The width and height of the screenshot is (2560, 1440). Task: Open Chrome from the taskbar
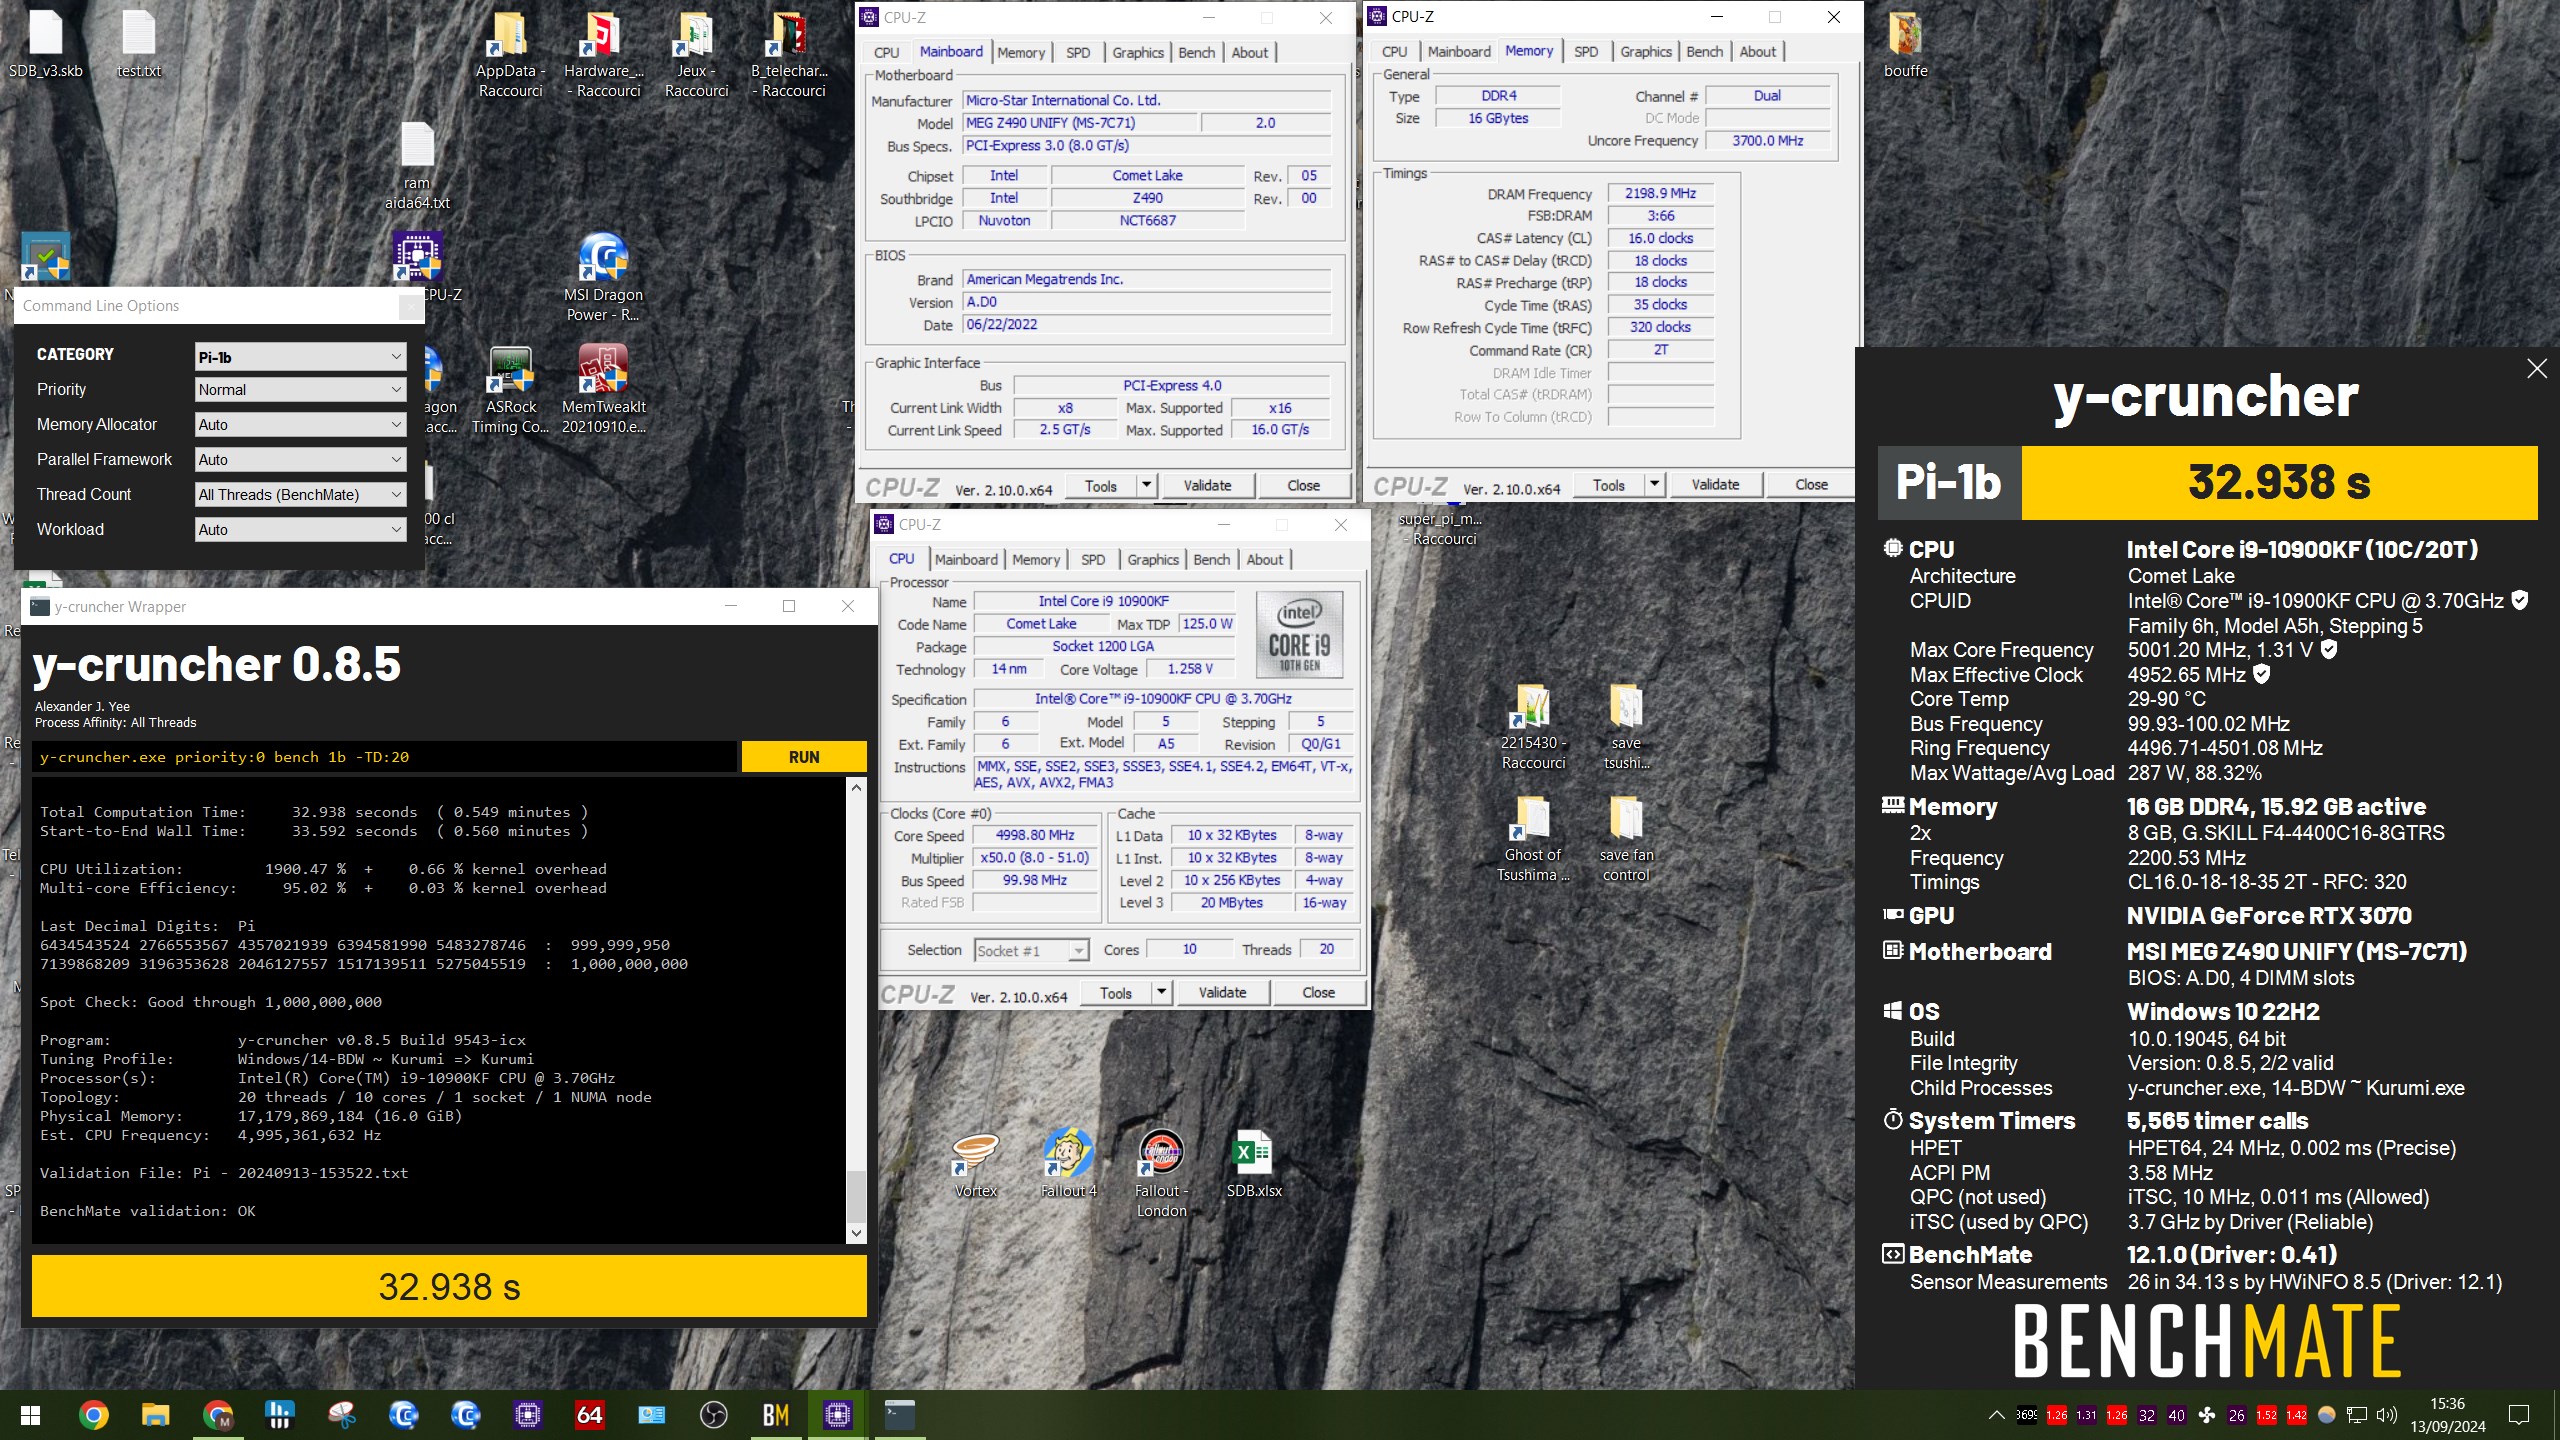point(94,1415)
